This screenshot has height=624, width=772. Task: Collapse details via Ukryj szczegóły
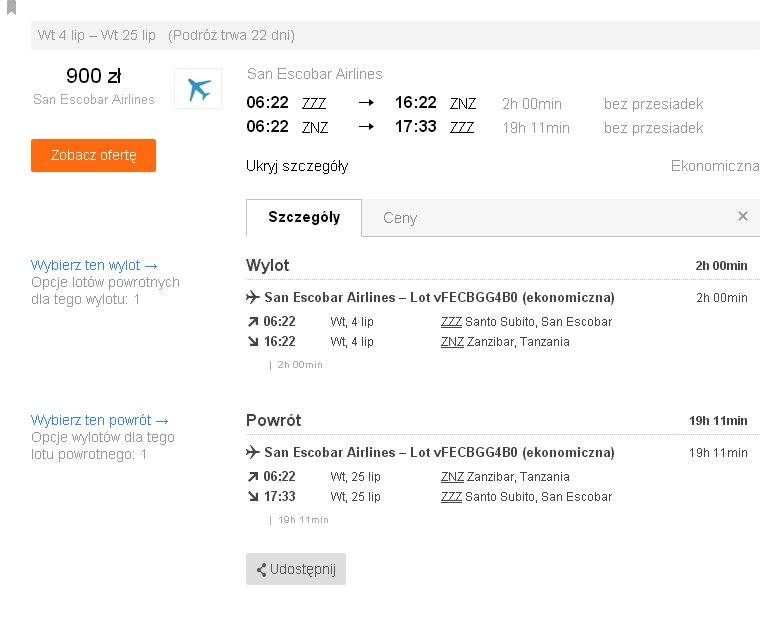pyautogui.click(x=297, y=166)
